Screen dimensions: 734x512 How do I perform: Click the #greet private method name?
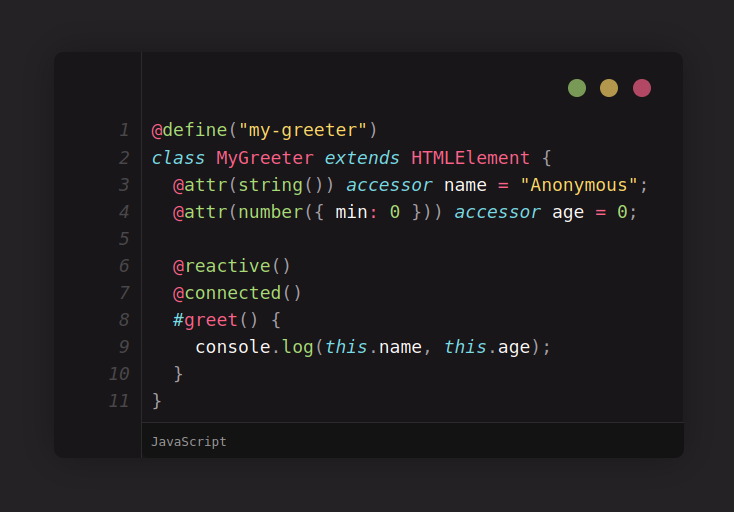pos(205,320)
